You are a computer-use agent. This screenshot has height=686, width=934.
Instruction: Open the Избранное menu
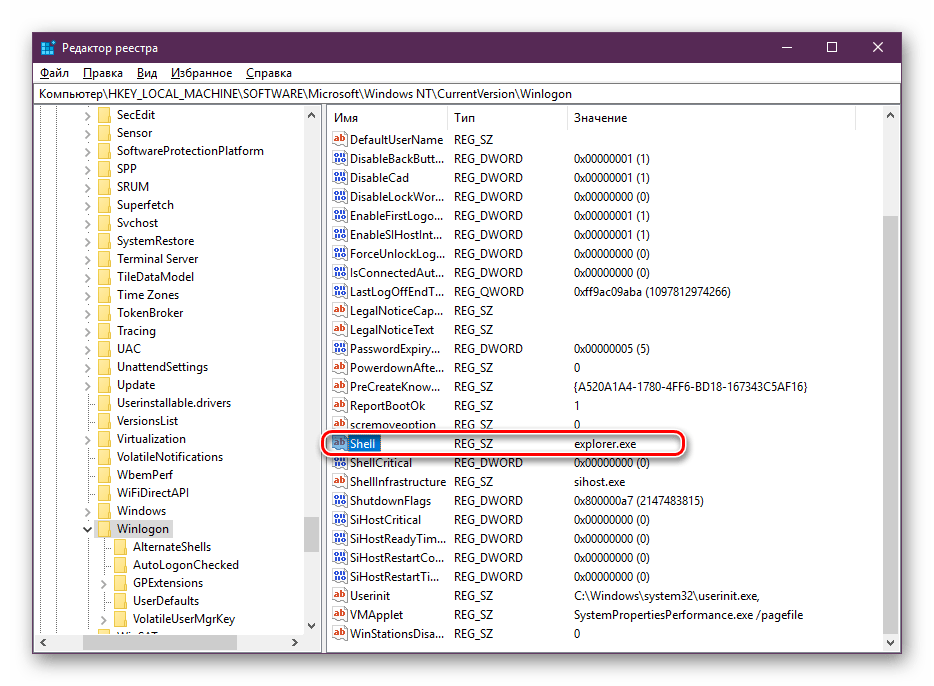(x=201, y=73)
